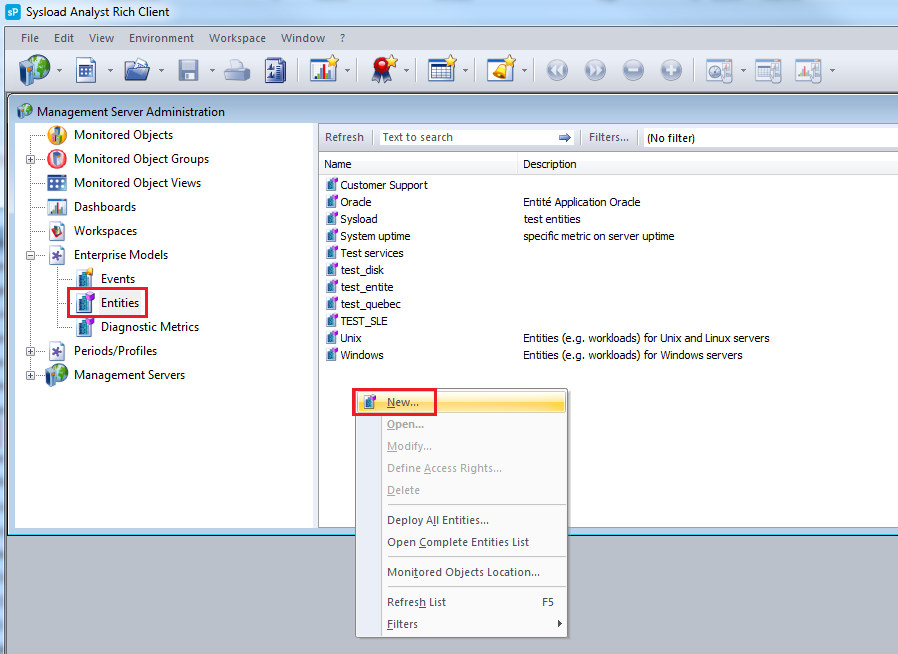Click the Sysload sP application icon
The width and height of the screenshot is (898, 654).
[x=13, y=12]
